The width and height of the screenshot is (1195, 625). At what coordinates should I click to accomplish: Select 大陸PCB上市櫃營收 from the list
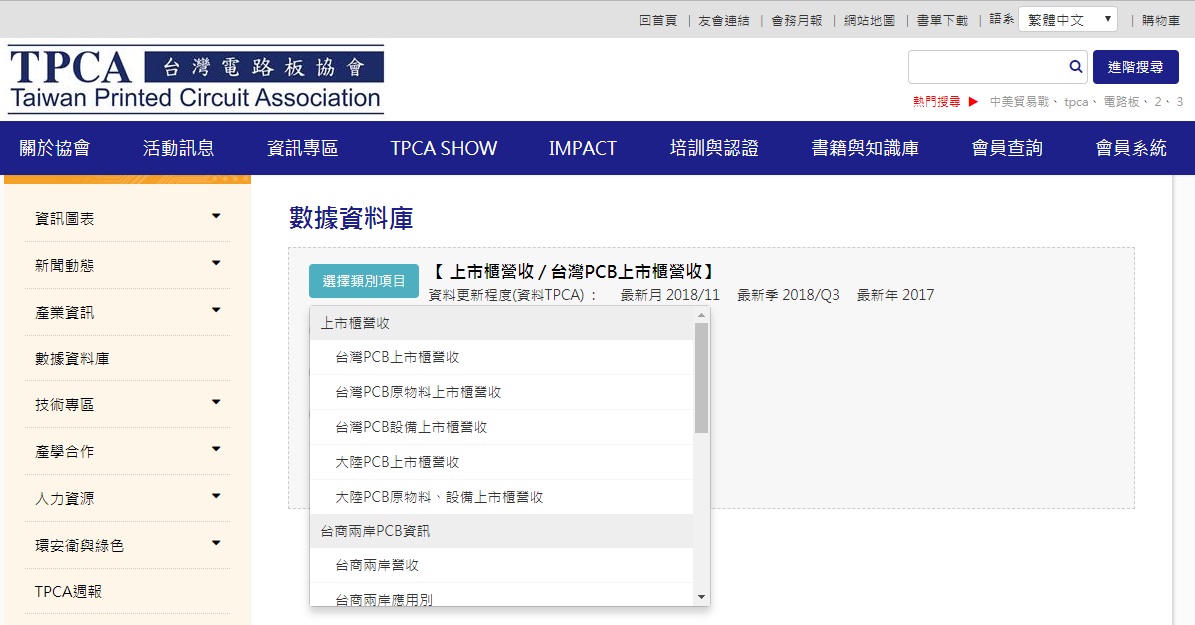[x=501, y=462]
